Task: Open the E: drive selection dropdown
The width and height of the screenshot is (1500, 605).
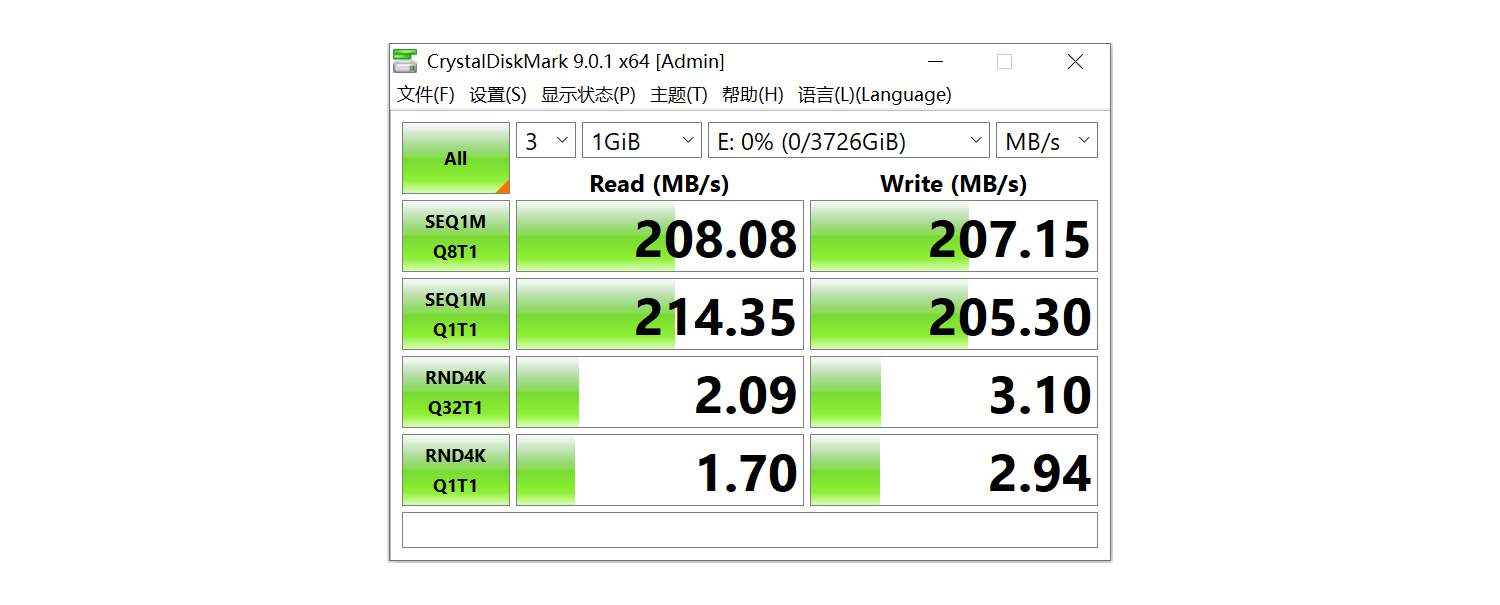Action: [x=849, y=141]
